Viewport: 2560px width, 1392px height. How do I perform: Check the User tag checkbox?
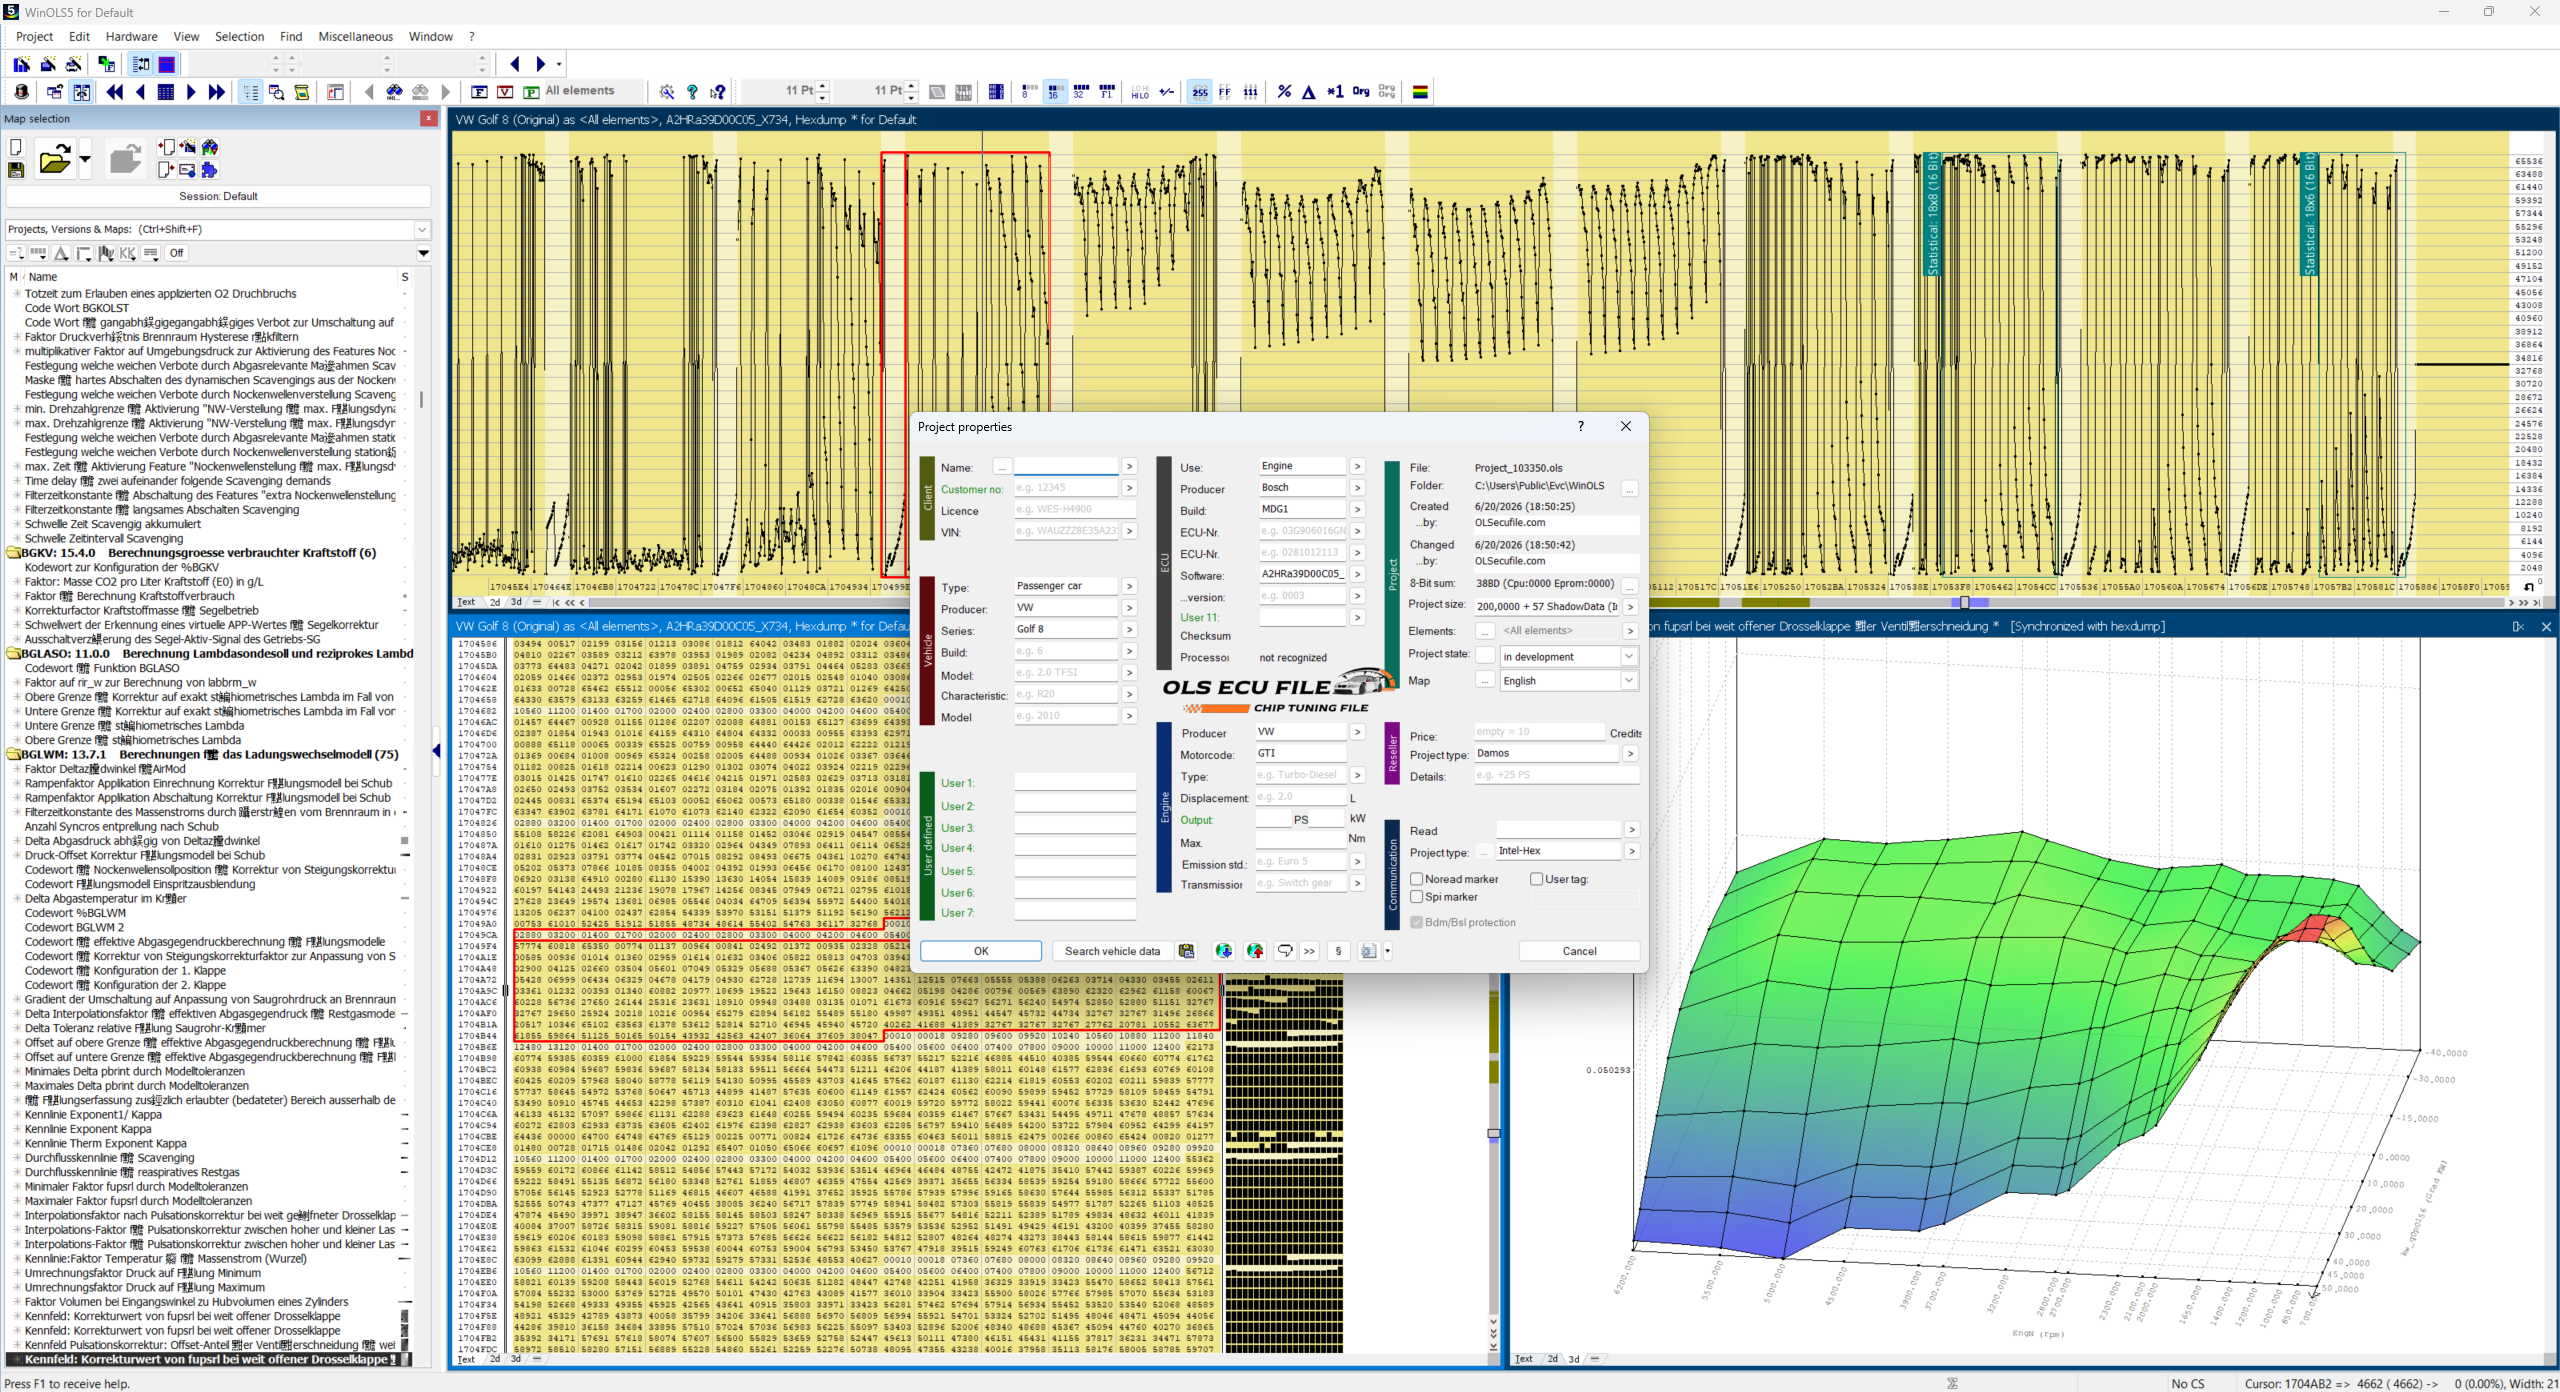point(1536,879)
